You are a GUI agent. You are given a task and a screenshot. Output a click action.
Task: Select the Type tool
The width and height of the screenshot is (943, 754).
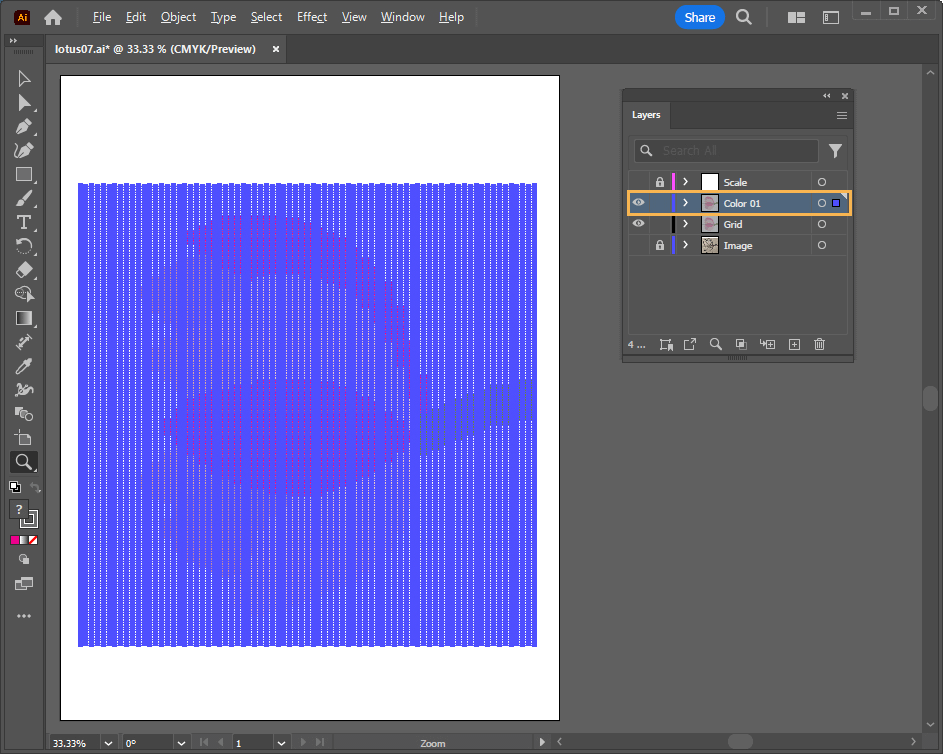(x=24, y=222)
